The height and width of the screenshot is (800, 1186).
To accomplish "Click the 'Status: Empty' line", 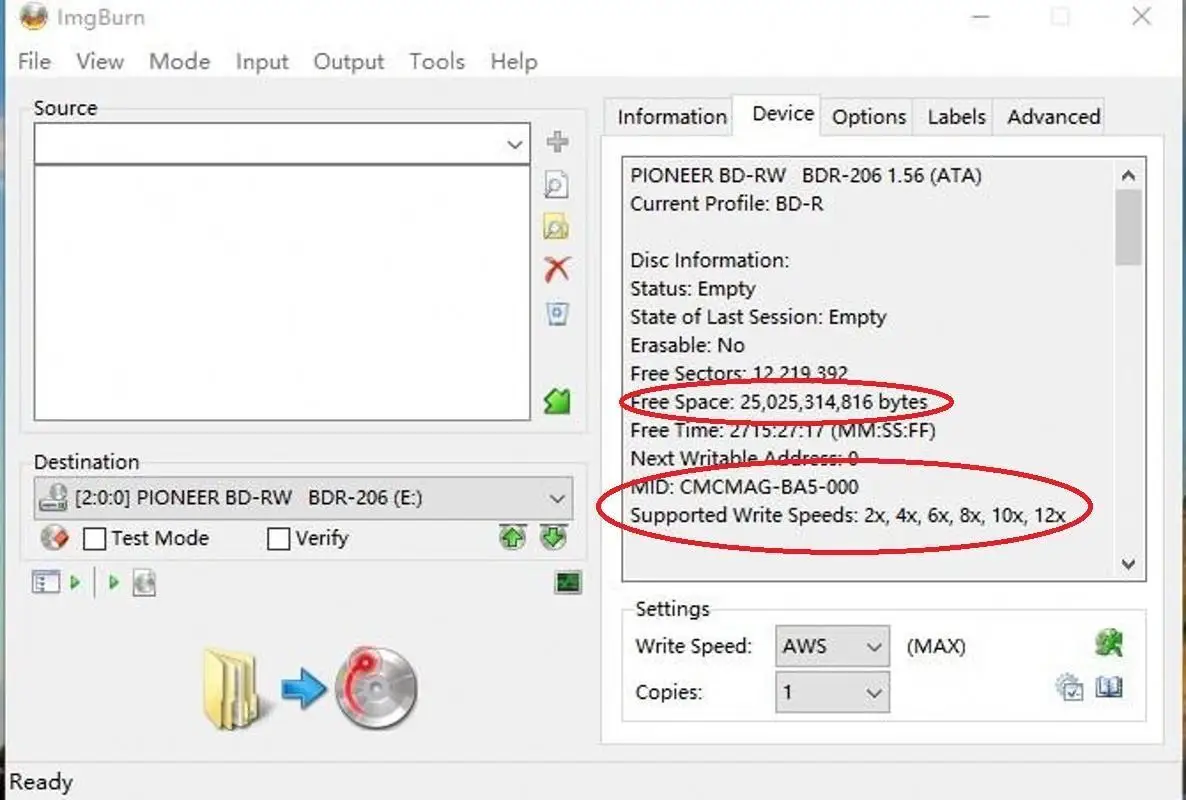I will pyautogui.click(x=693, y=289).
